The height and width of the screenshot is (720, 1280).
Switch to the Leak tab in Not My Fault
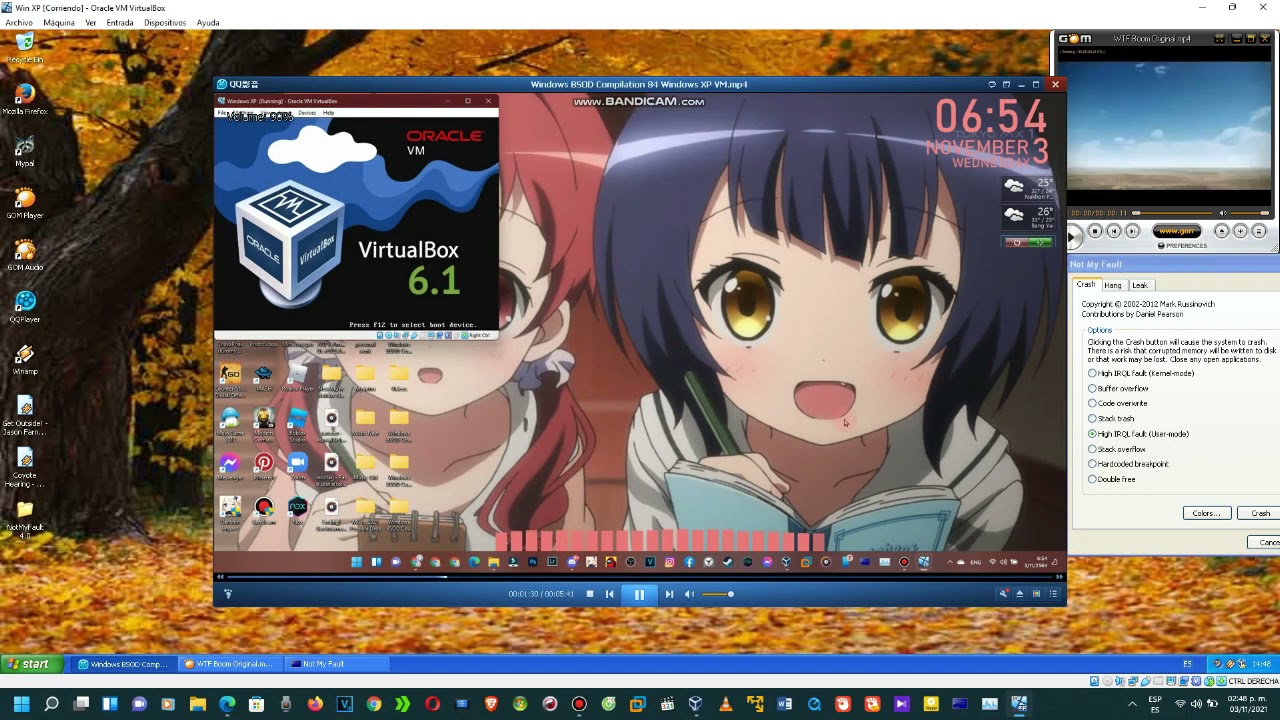pyautogui.click(x=1140, y=286)
